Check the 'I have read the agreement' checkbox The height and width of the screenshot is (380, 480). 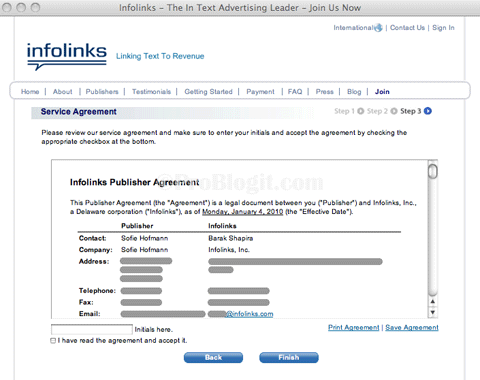(x=53, y=341)
